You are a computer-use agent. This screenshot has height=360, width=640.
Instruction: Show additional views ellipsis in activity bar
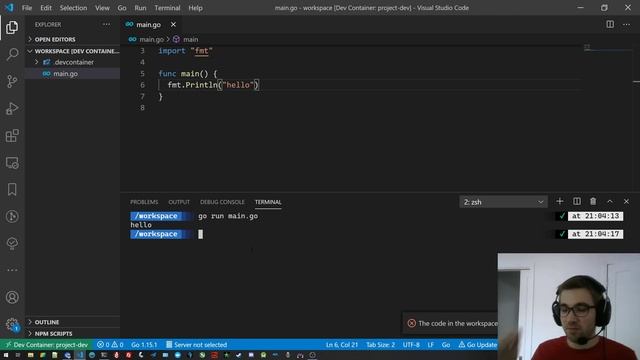point(12,270)
